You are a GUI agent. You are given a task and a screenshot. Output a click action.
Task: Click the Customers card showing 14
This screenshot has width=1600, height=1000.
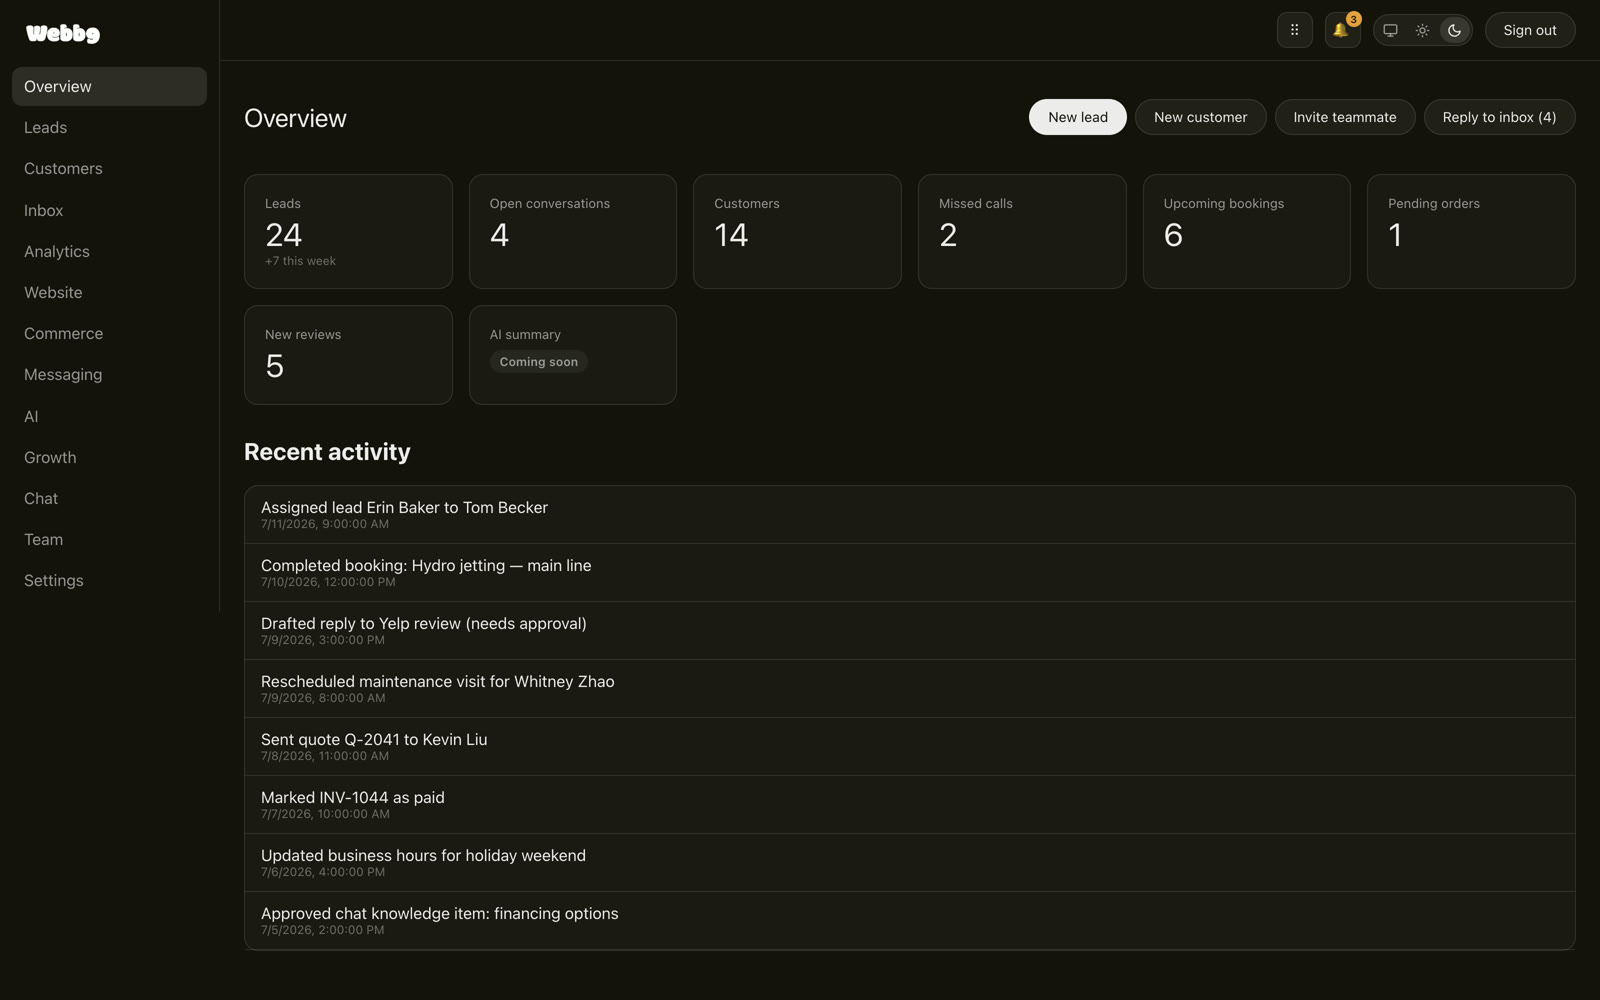797,232
